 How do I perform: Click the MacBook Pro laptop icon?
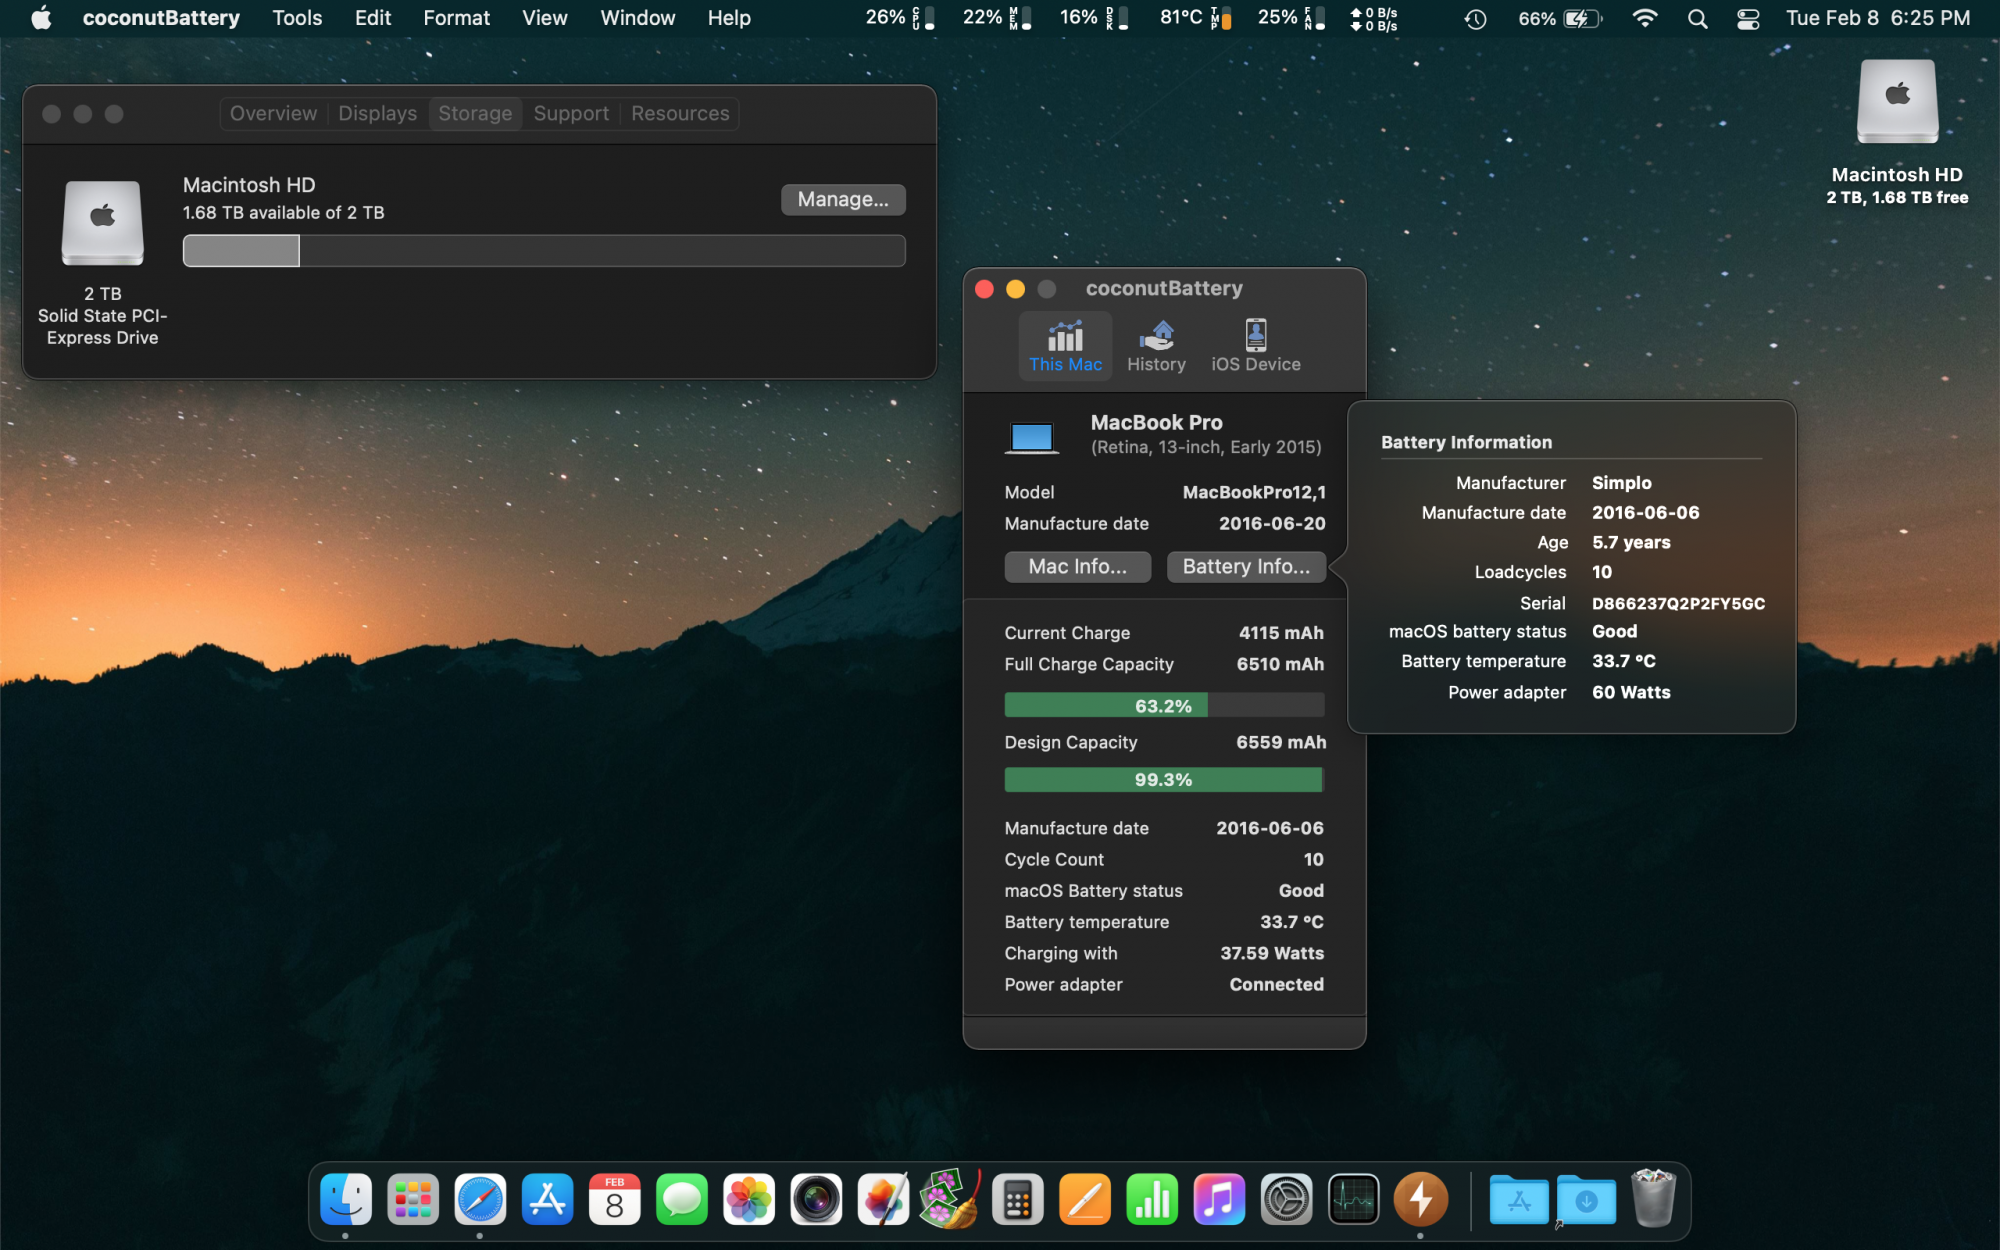pyautogui.click(x=1031, y=438)
